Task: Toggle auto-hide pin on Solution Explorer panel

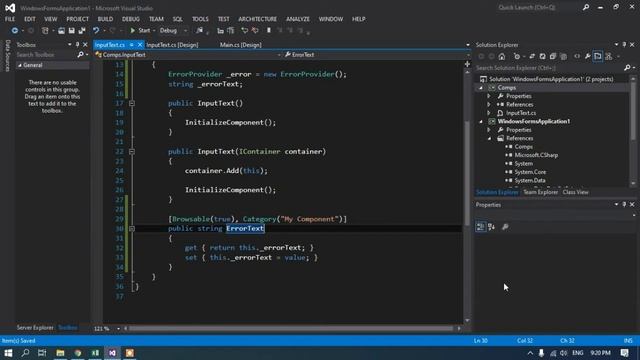Action: 624,45
